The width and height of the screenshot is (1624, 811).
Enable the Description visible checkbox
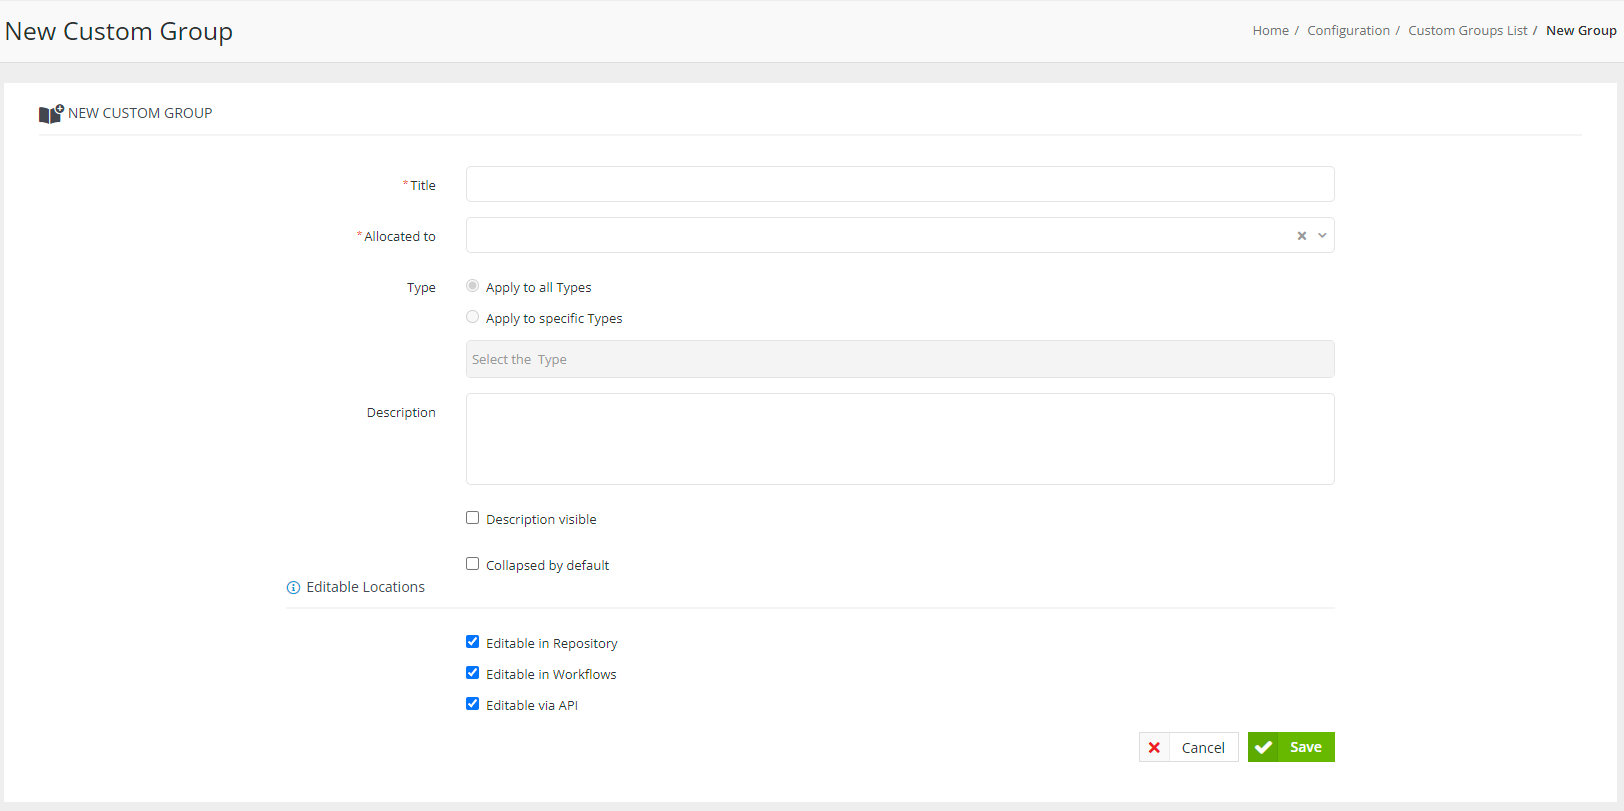pyautogui.click(x=473, y=518)
